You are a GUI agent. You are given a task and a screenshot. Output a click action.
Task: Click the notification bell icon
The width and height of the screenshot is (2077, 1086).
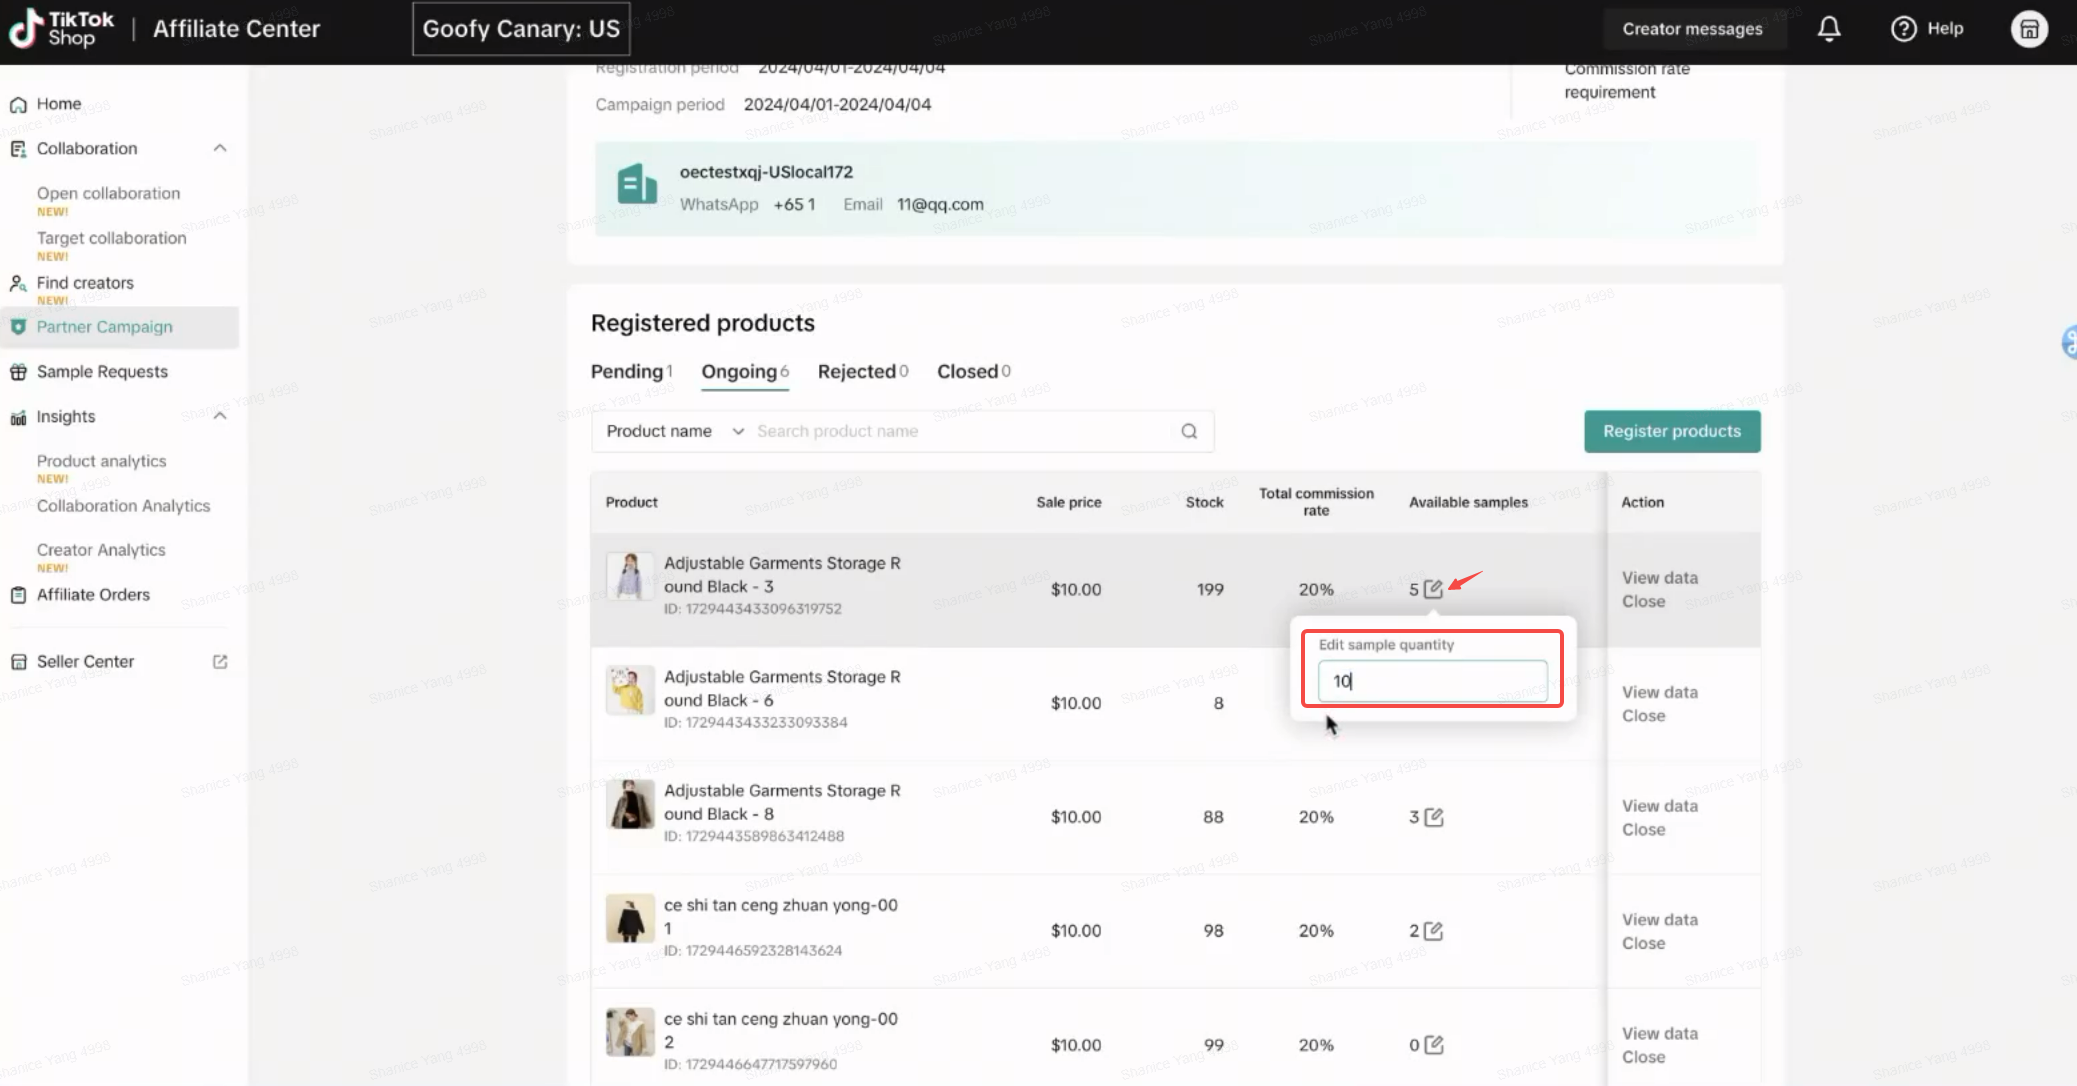click(x=1828, y=29)
